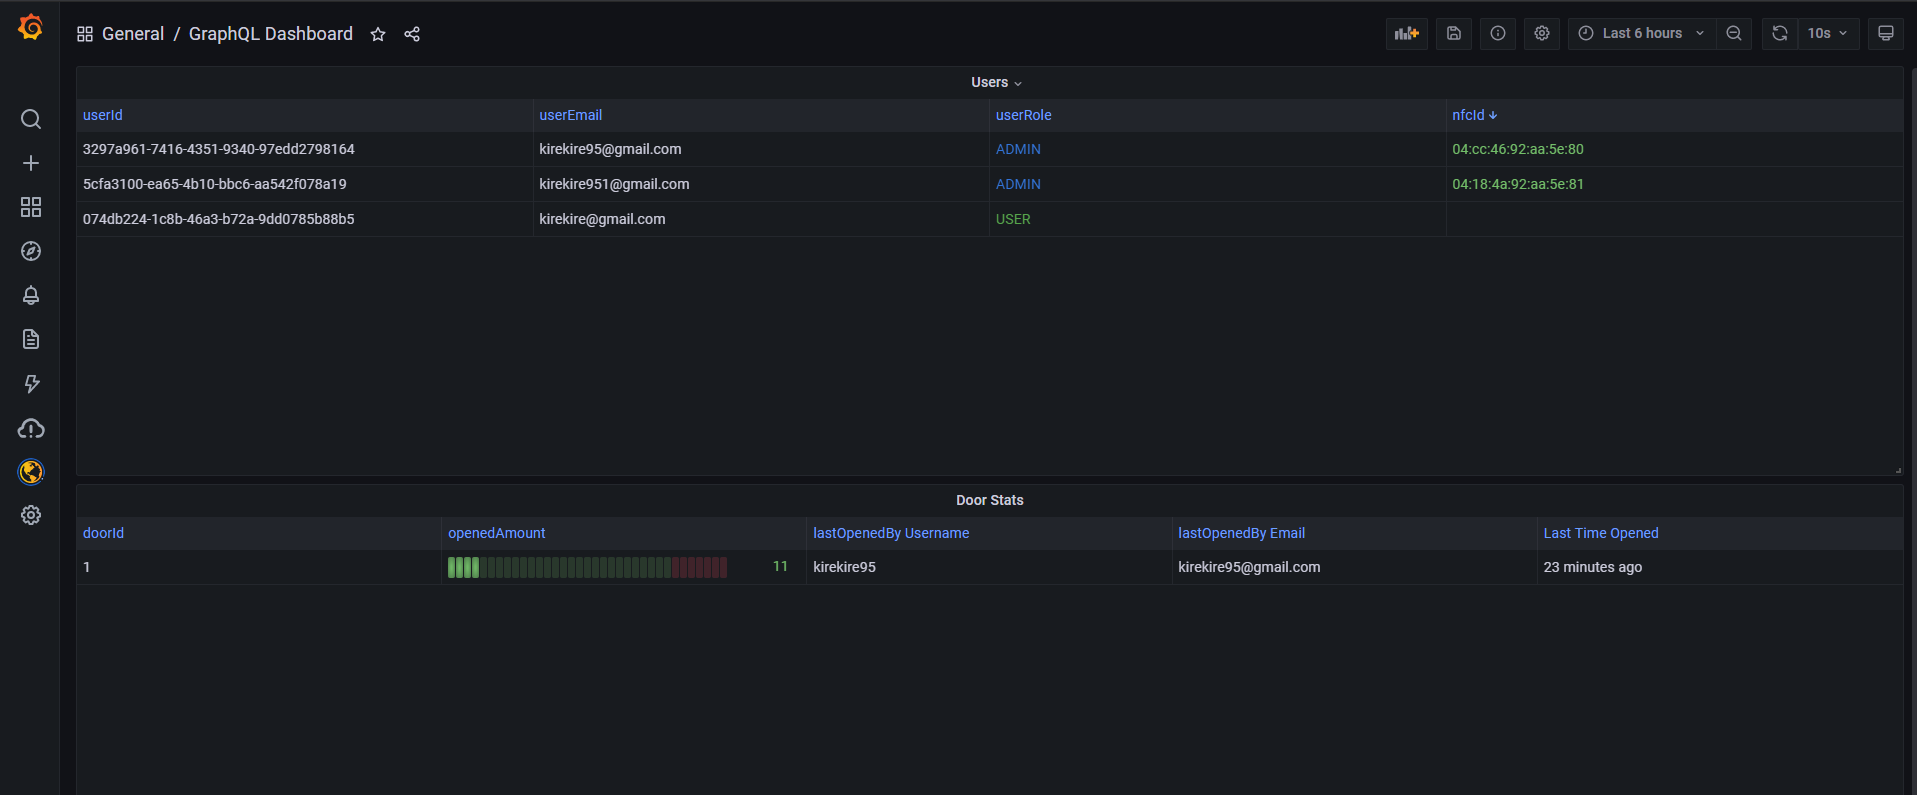Zoom out the time range
This screenshot has width=1917, height=795.
pos(1734,33)
